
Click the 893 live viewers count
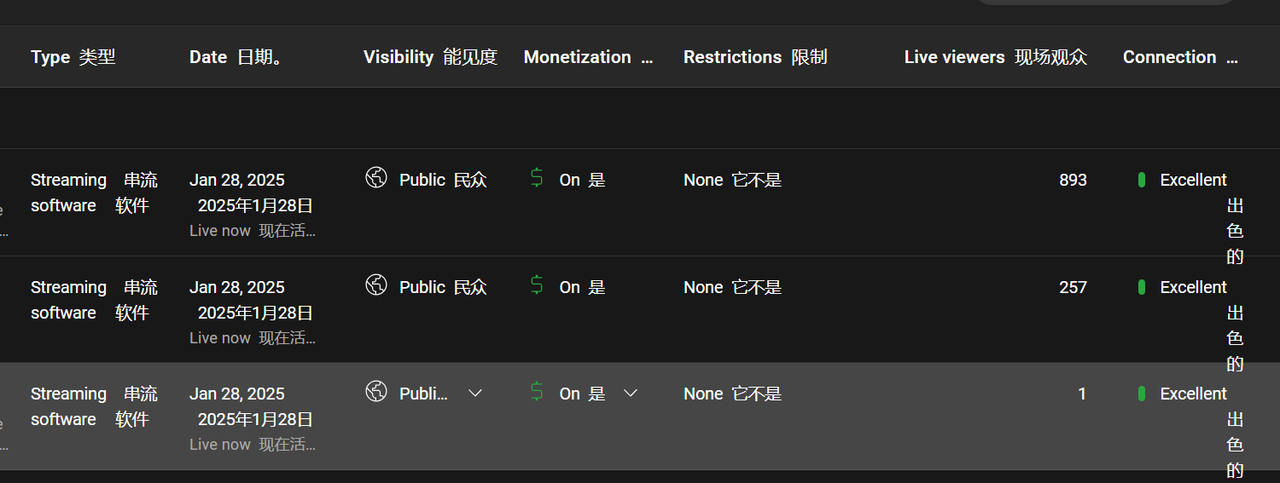[x=1073, y=180]
